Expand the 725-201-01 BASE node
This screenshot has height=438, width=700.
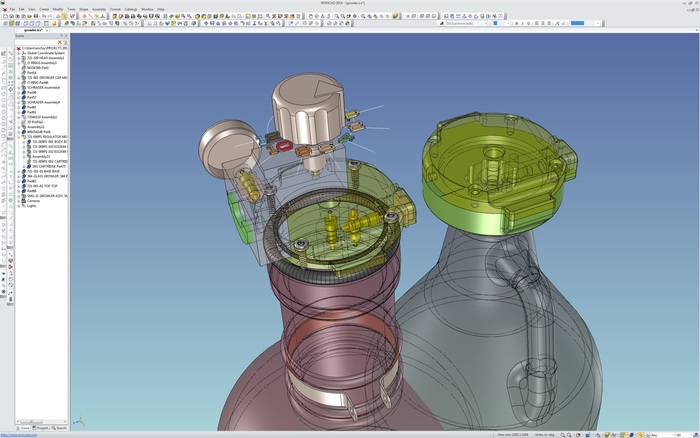[x=19, y=171]
